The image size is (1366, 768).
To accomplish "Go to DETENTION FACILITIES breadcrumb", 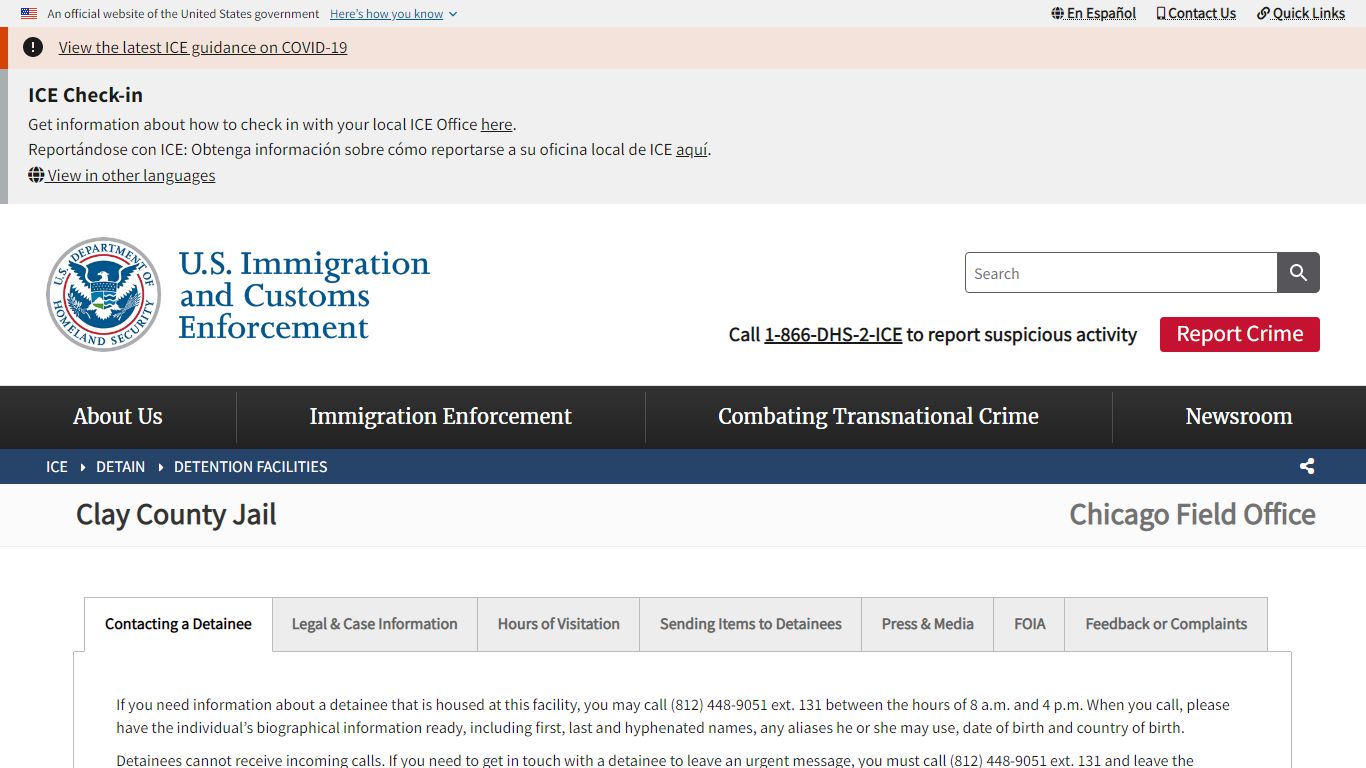I will point(251,466).
